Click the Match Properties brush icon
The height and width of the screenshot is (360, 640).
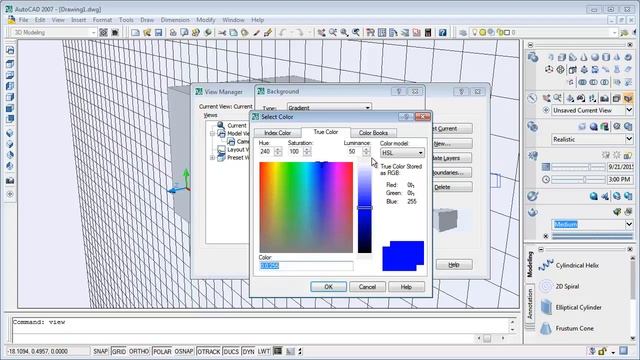[256, 33]
